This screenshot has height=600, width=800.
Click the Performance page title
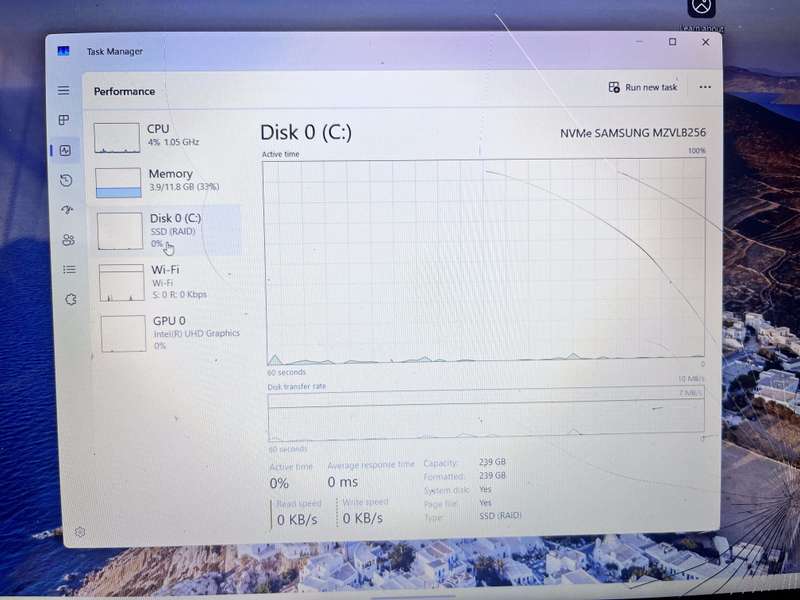(x=124, y=91)
